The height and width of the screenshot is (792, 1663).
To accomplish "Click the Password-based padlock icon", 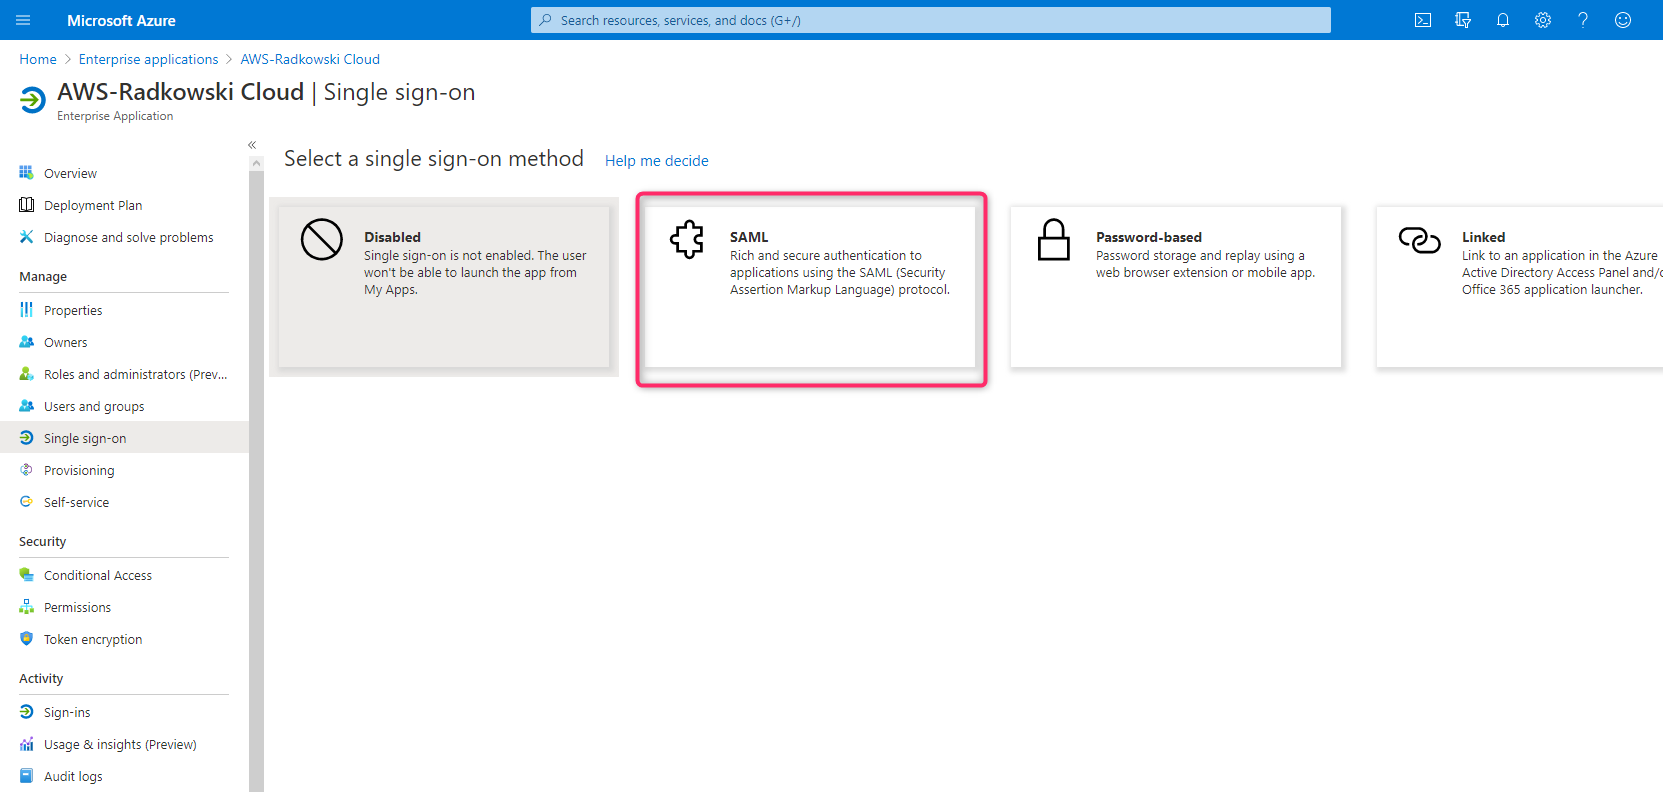I will tap(1054, 240).
